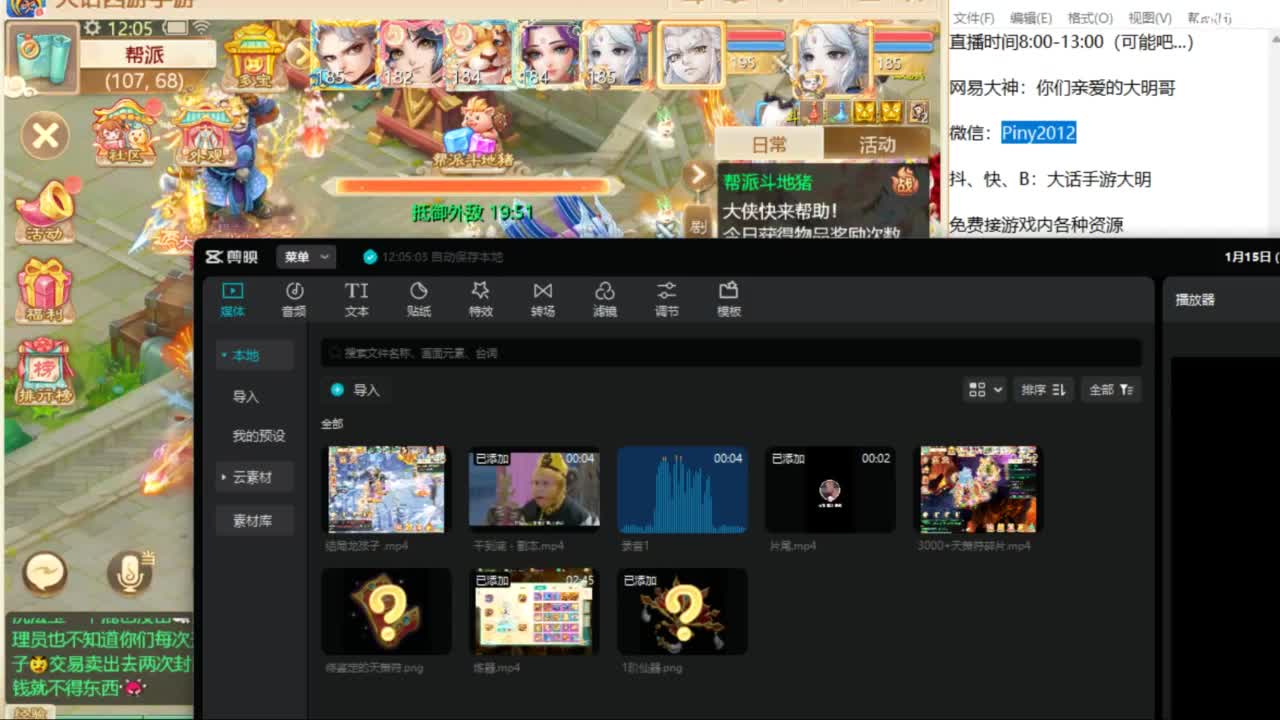Click the auto-save status checkmark icon
This screenshot has height=720, width=1280.
click(370, 257)
